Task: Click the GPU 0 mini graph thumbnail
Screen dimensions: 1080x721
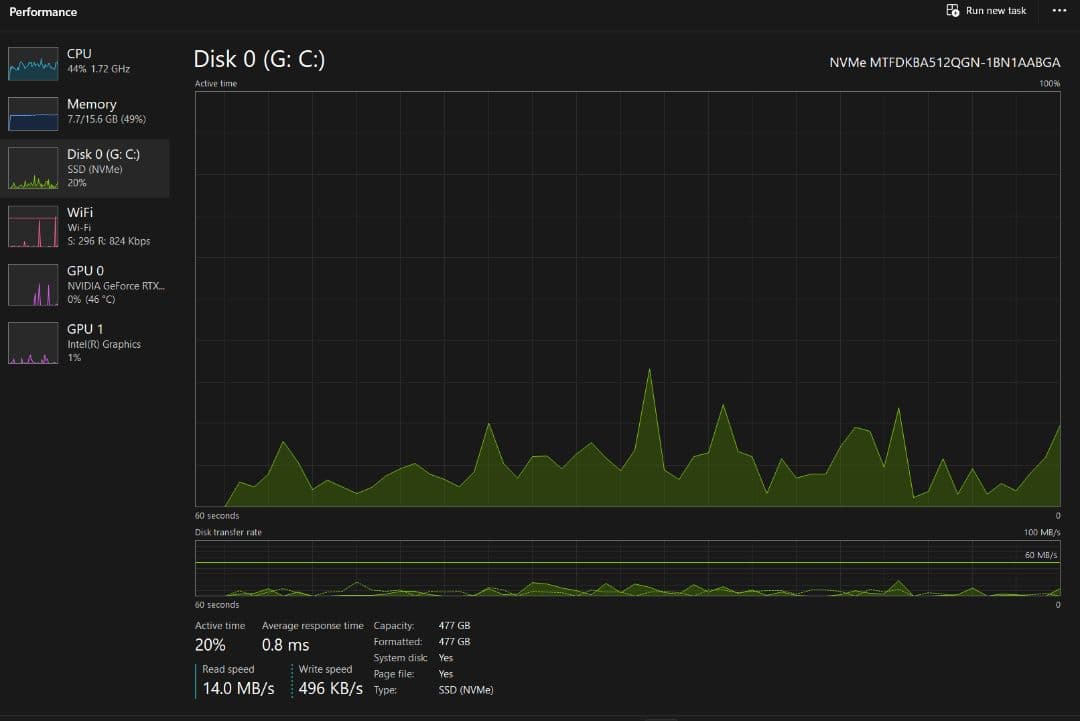Action: click(x=33, y=285)
